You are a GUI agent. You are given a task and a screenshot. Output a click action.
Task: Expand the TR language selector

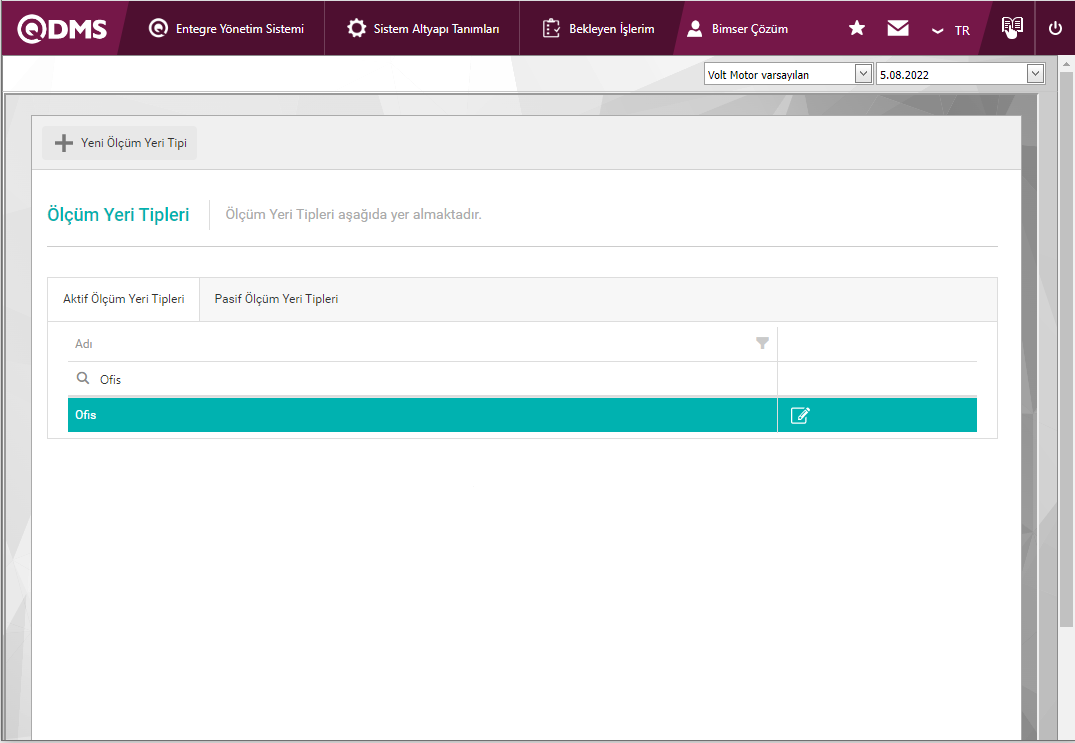[950, 30]
